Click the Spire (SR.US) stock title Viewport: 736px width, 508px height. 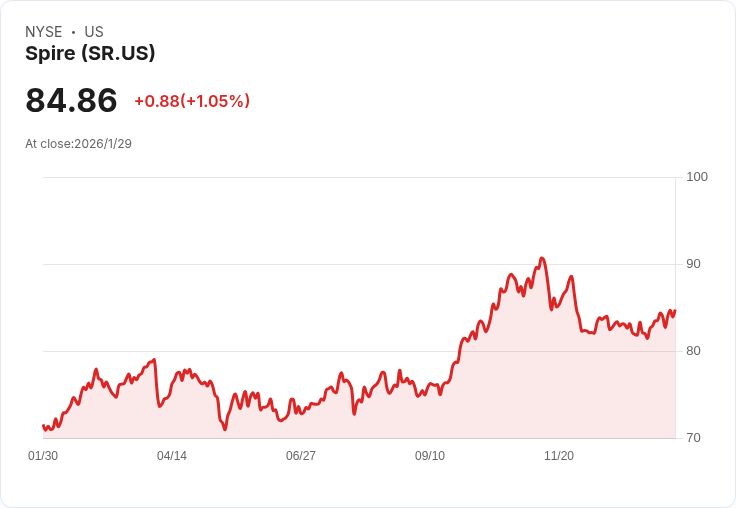(x=90, y=54)
